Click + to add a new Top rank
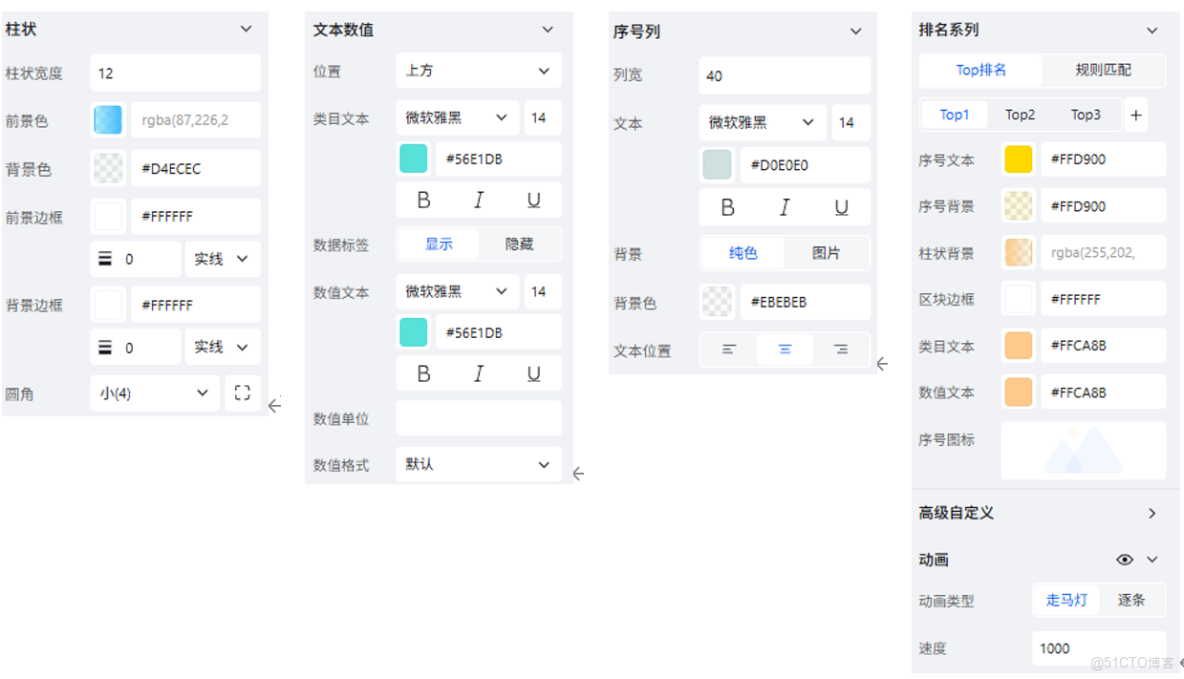This screenshot has width=1184, height=679. point(1135,114)
